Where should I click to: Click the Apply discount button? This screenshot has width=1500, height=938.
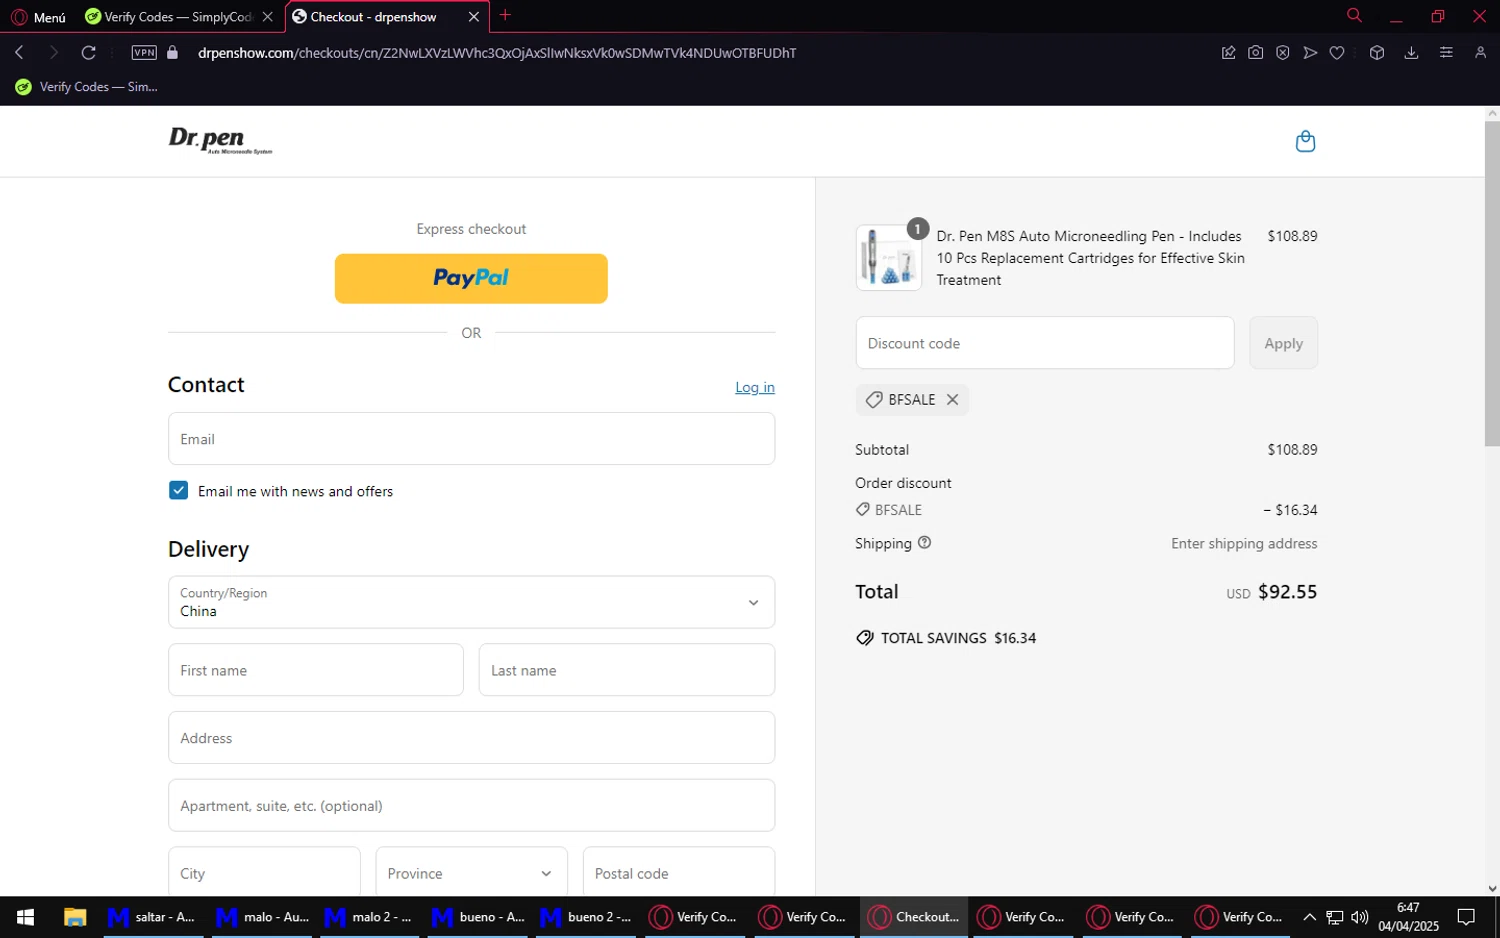pyautogui.click(x=1283, y=343)
